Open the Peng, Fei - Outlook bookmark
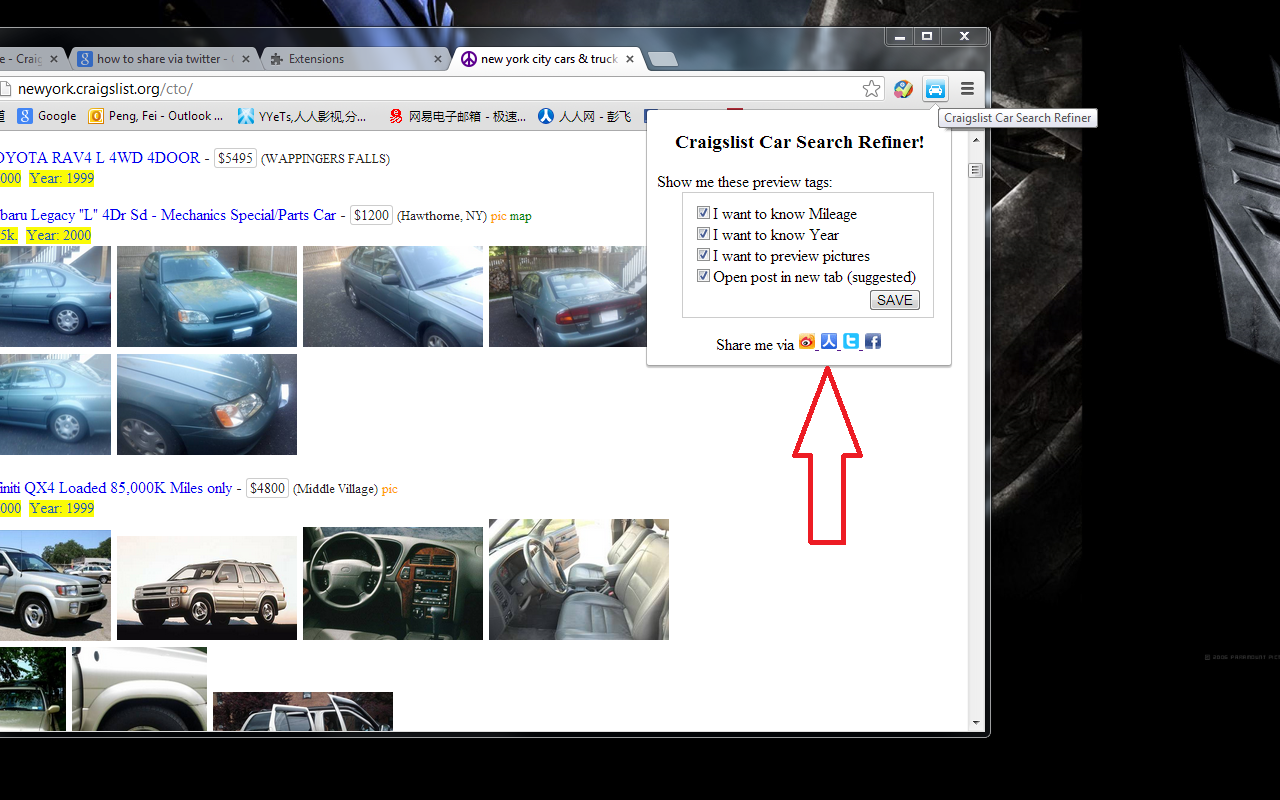The image size is (1280, 800). (x=157, y=116)
